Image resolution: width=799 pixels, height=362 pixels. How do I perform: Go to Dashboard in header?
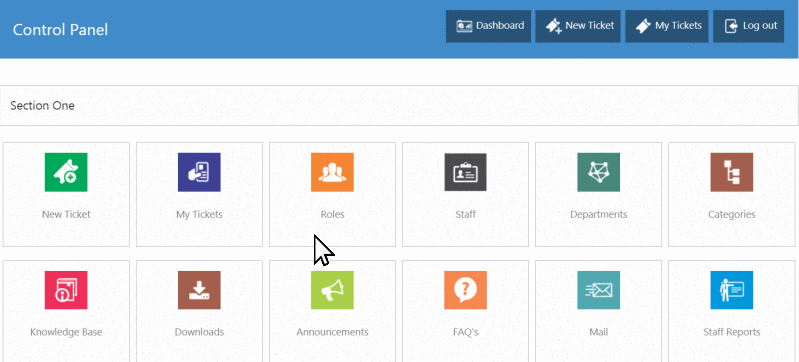pyautogui.click(x=488, y=26)
